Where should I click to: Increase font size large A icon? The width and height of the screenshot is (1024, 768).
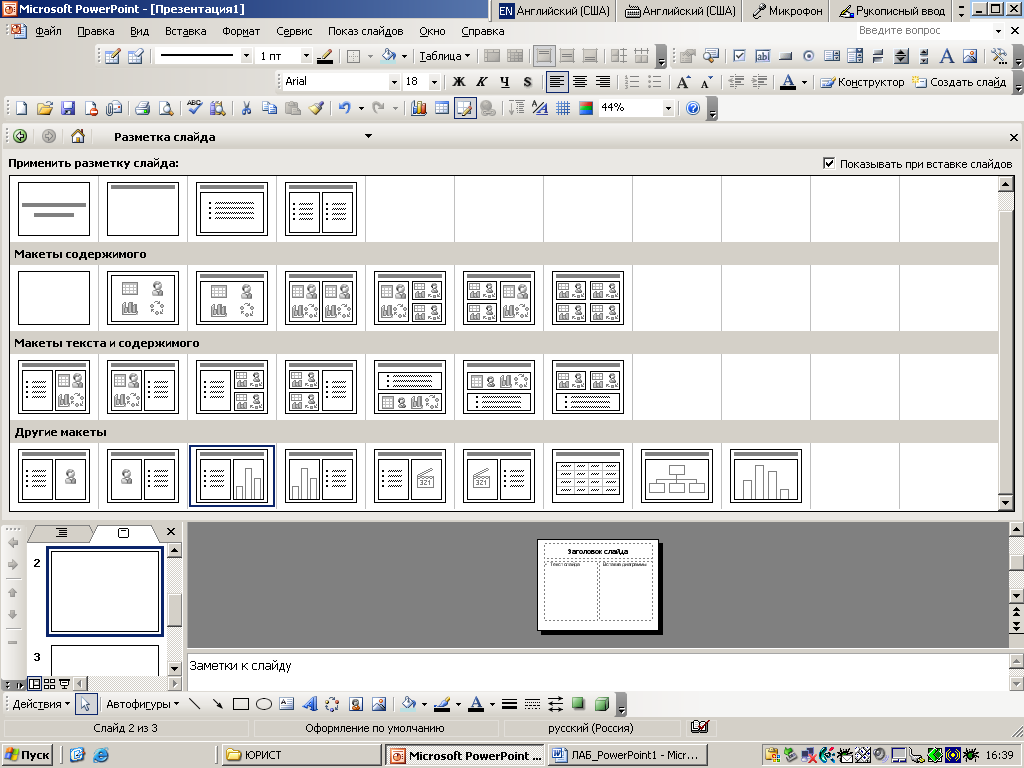pyautogui.click(x=683, y=82)
